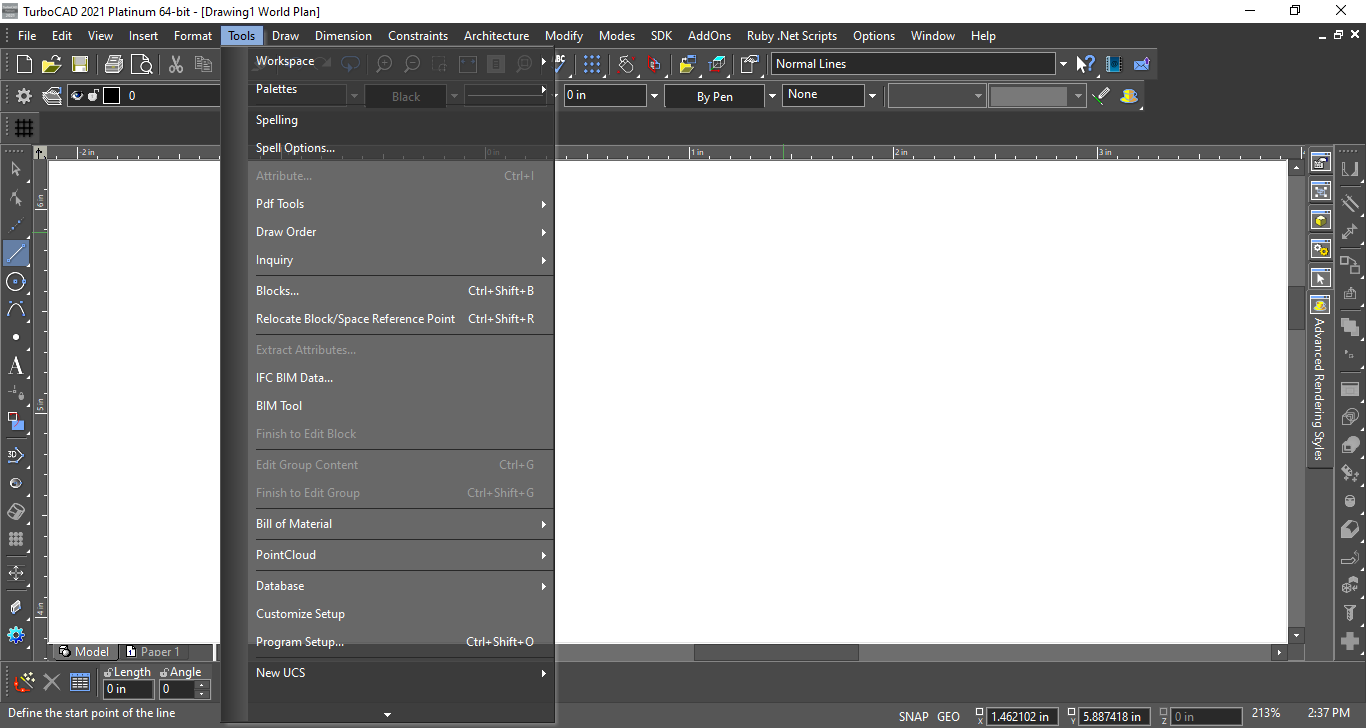Select the Arc tool in the left toolbar
The width and height of the screenshot is (1366, 728).
click(16, 309)
